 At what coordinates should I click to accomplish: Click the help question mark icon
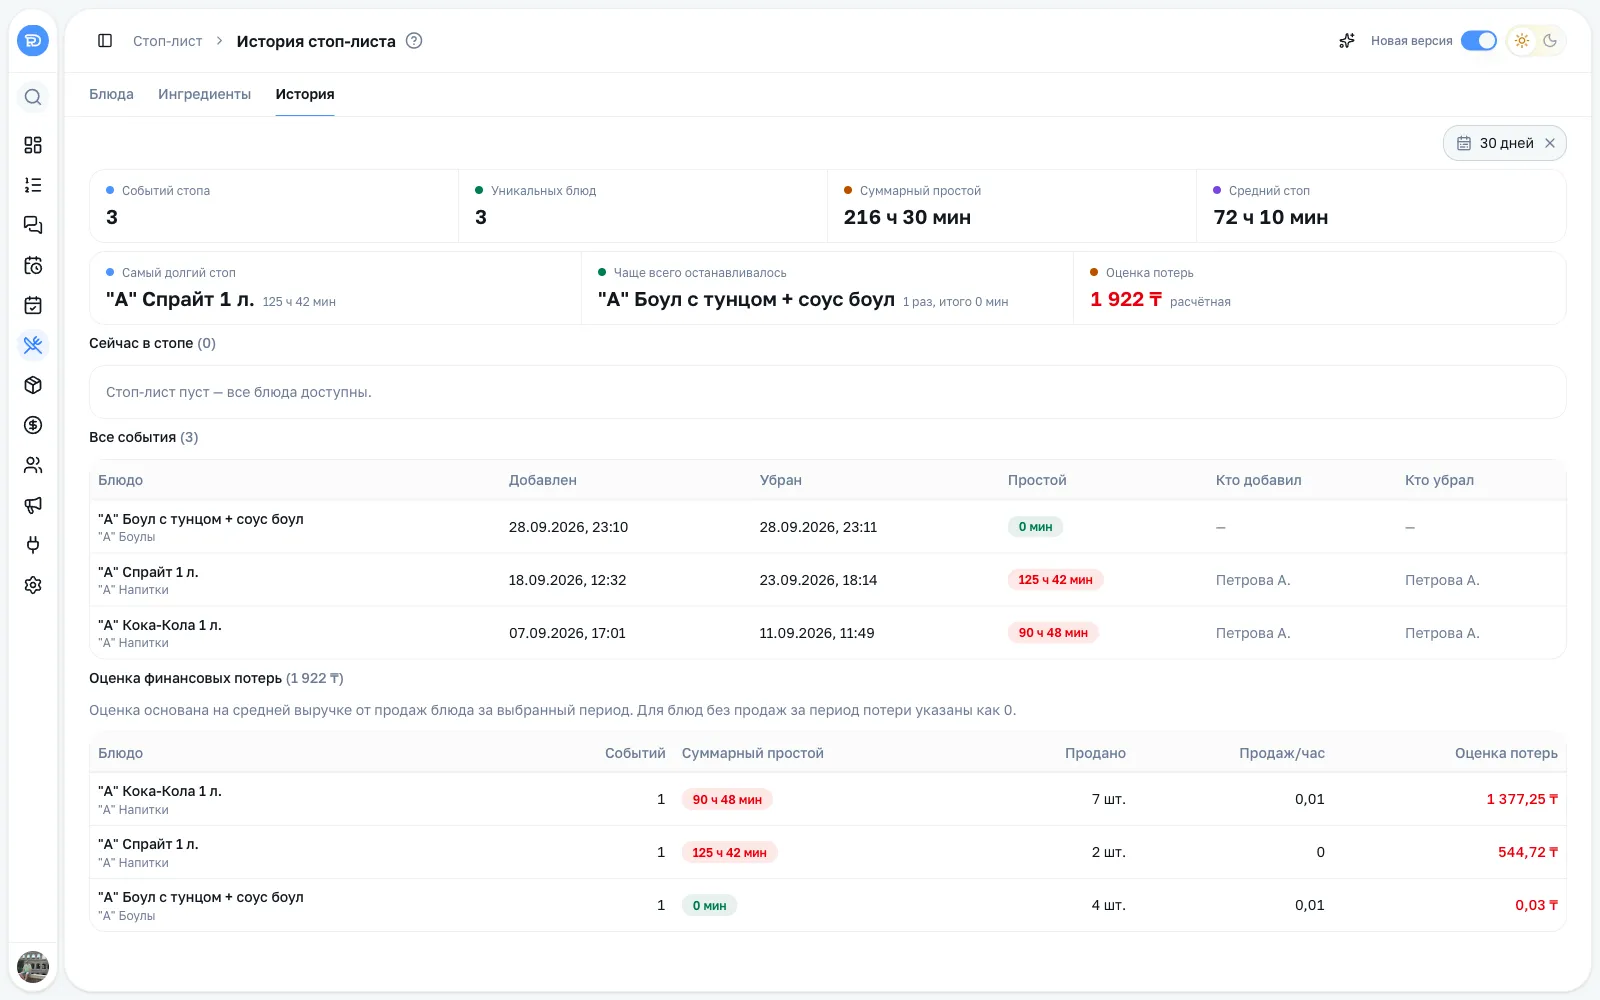[414, 41]
